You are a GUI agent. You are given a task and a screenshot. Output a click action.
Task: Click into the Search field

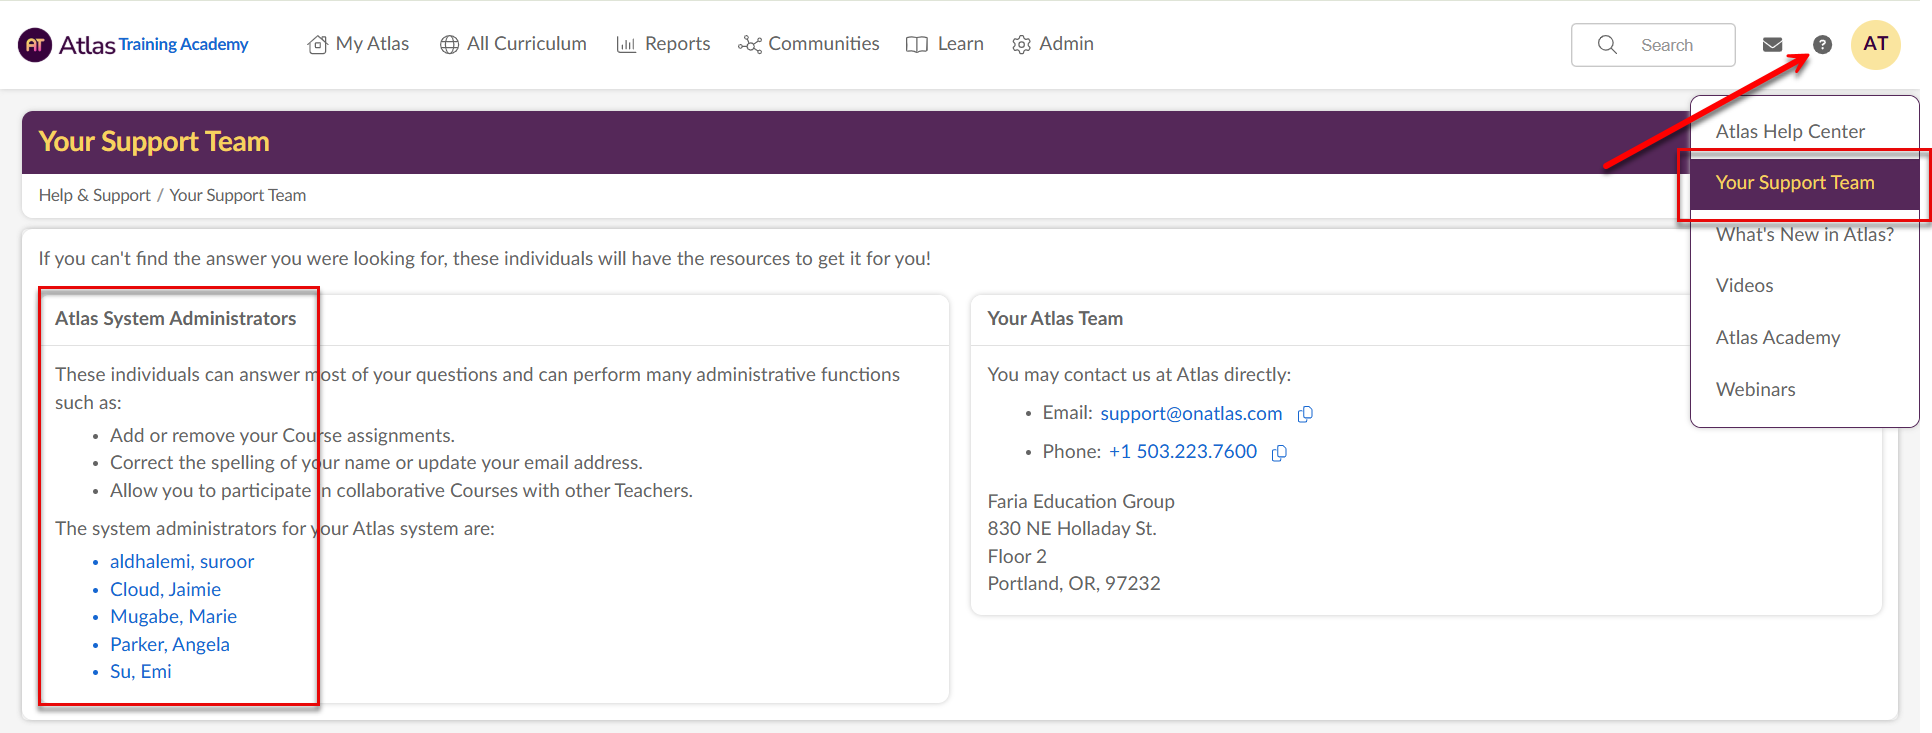[1653, 45]
